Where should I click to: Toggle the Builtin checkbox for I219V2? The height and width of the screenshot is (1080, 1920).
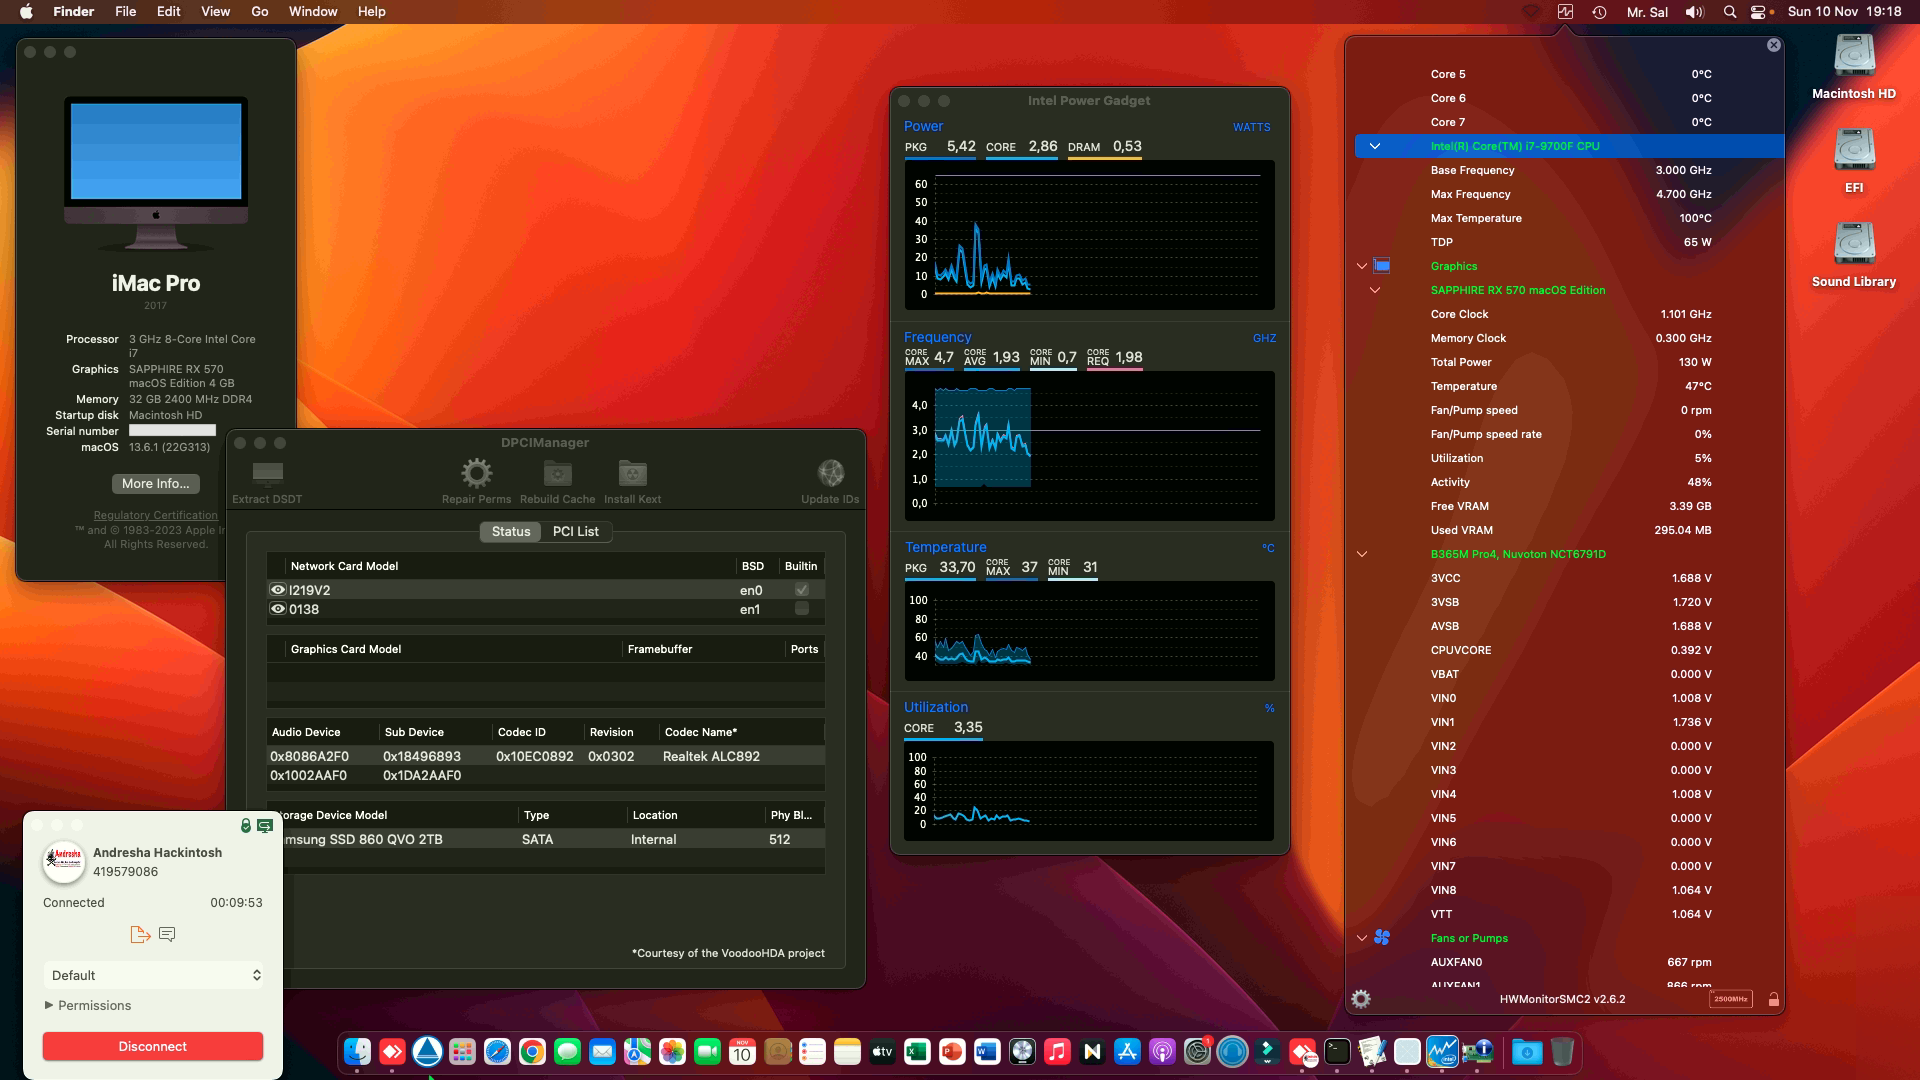pos(800,590)
